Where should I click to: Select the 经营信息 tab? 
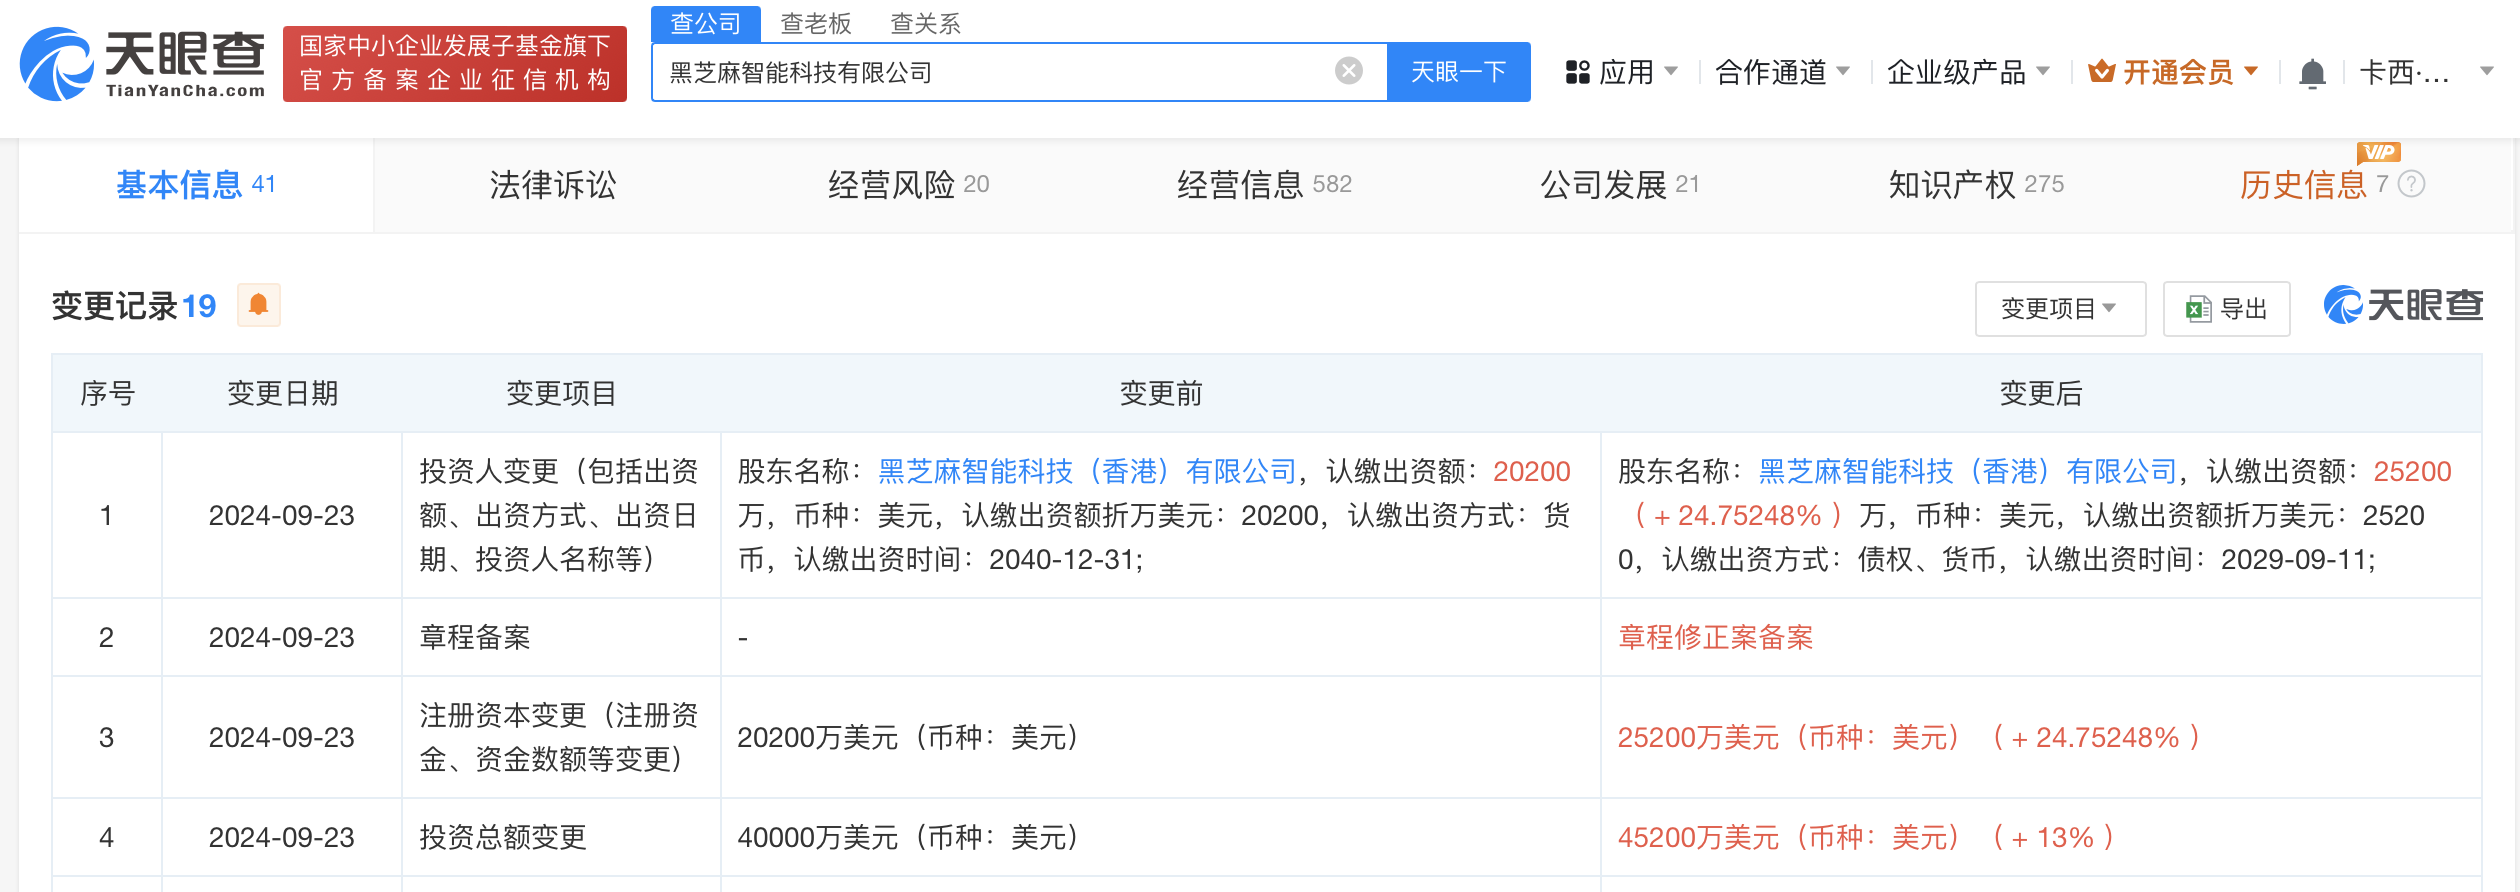point(1264,185)
